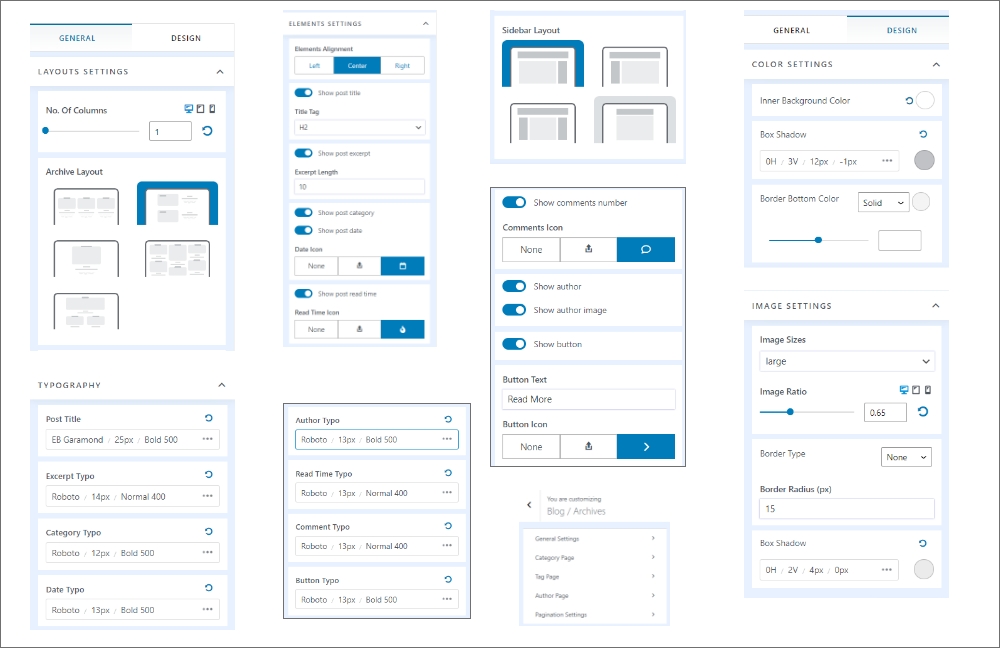Open the Title Tag dropdown
1000x648 pixels.
point(359,128)
